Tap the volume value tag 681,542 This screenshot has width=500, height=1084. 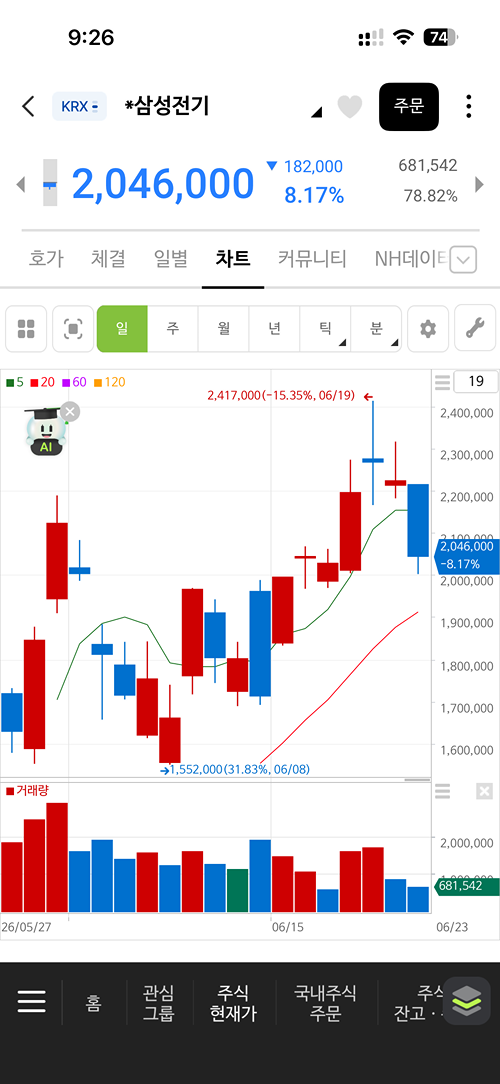click(x=467, y=885)
